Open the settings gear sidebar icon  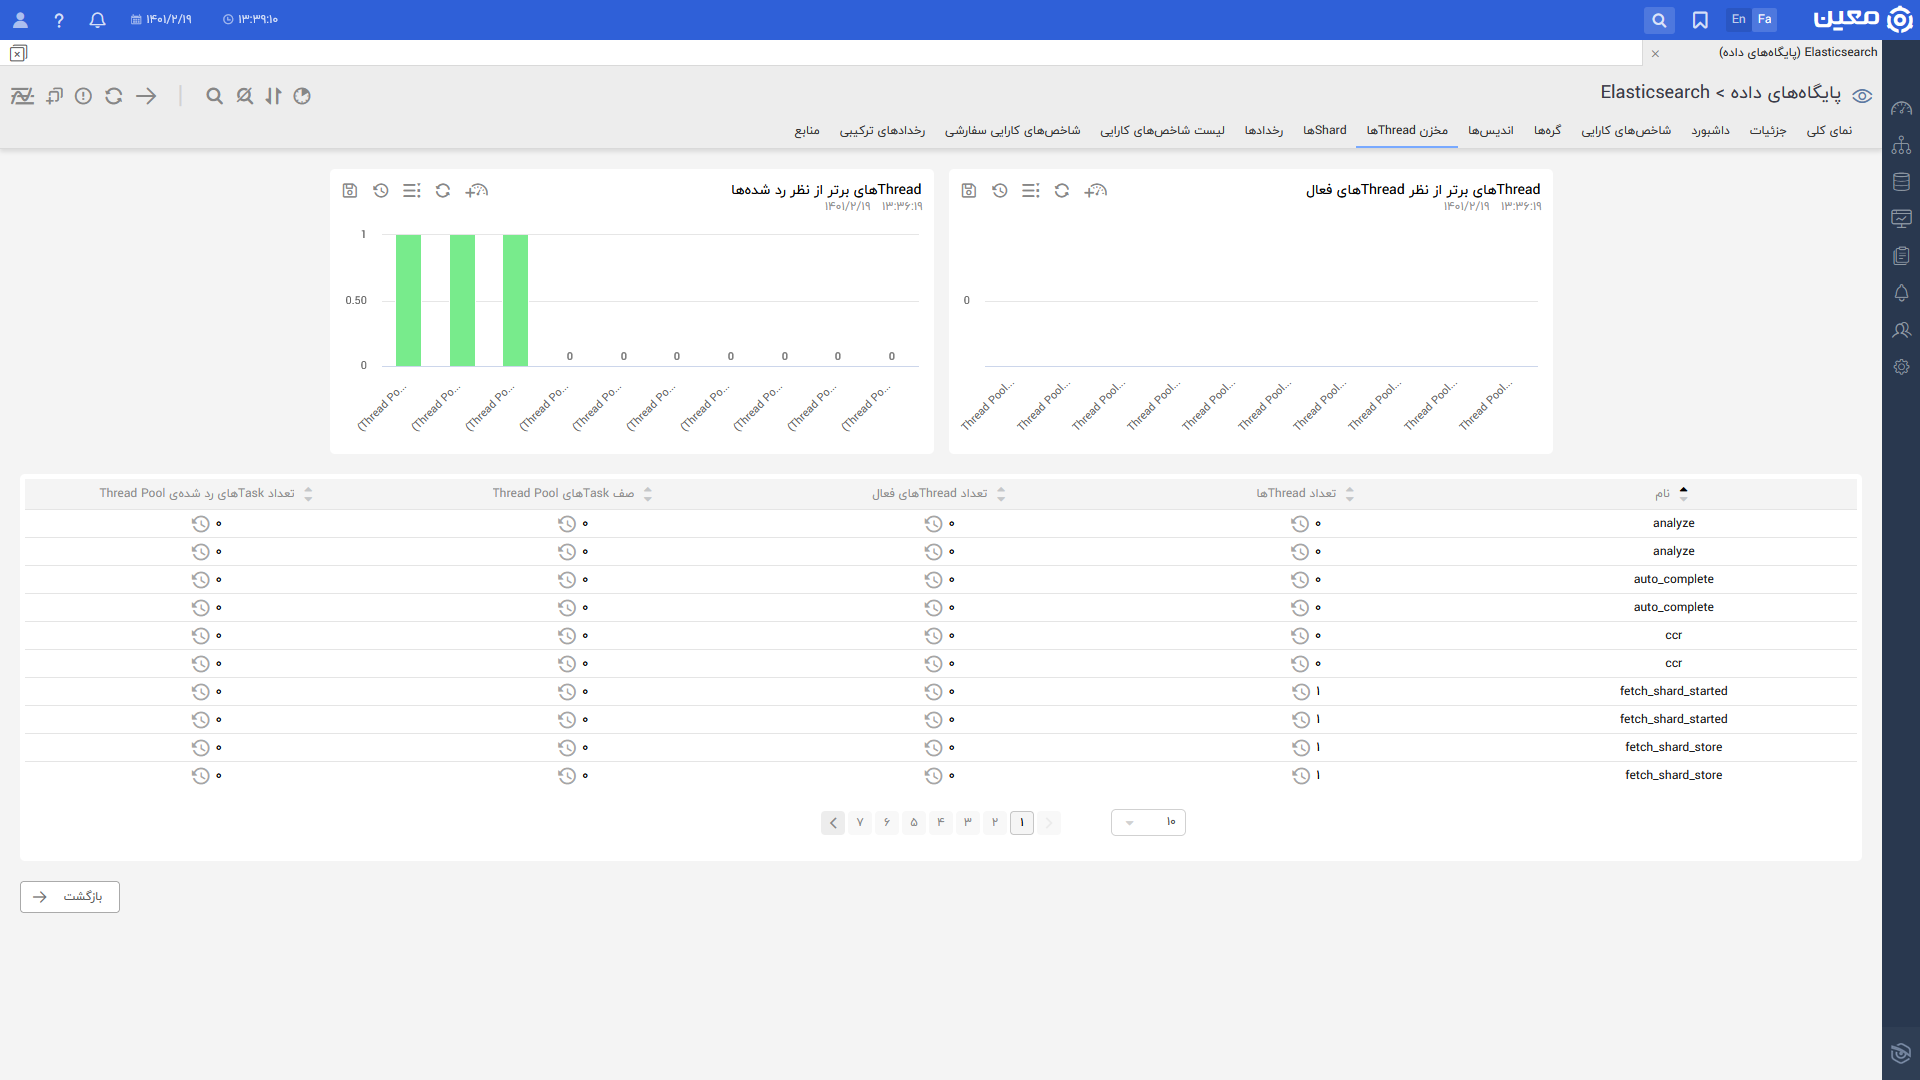tap(1901, 367)
